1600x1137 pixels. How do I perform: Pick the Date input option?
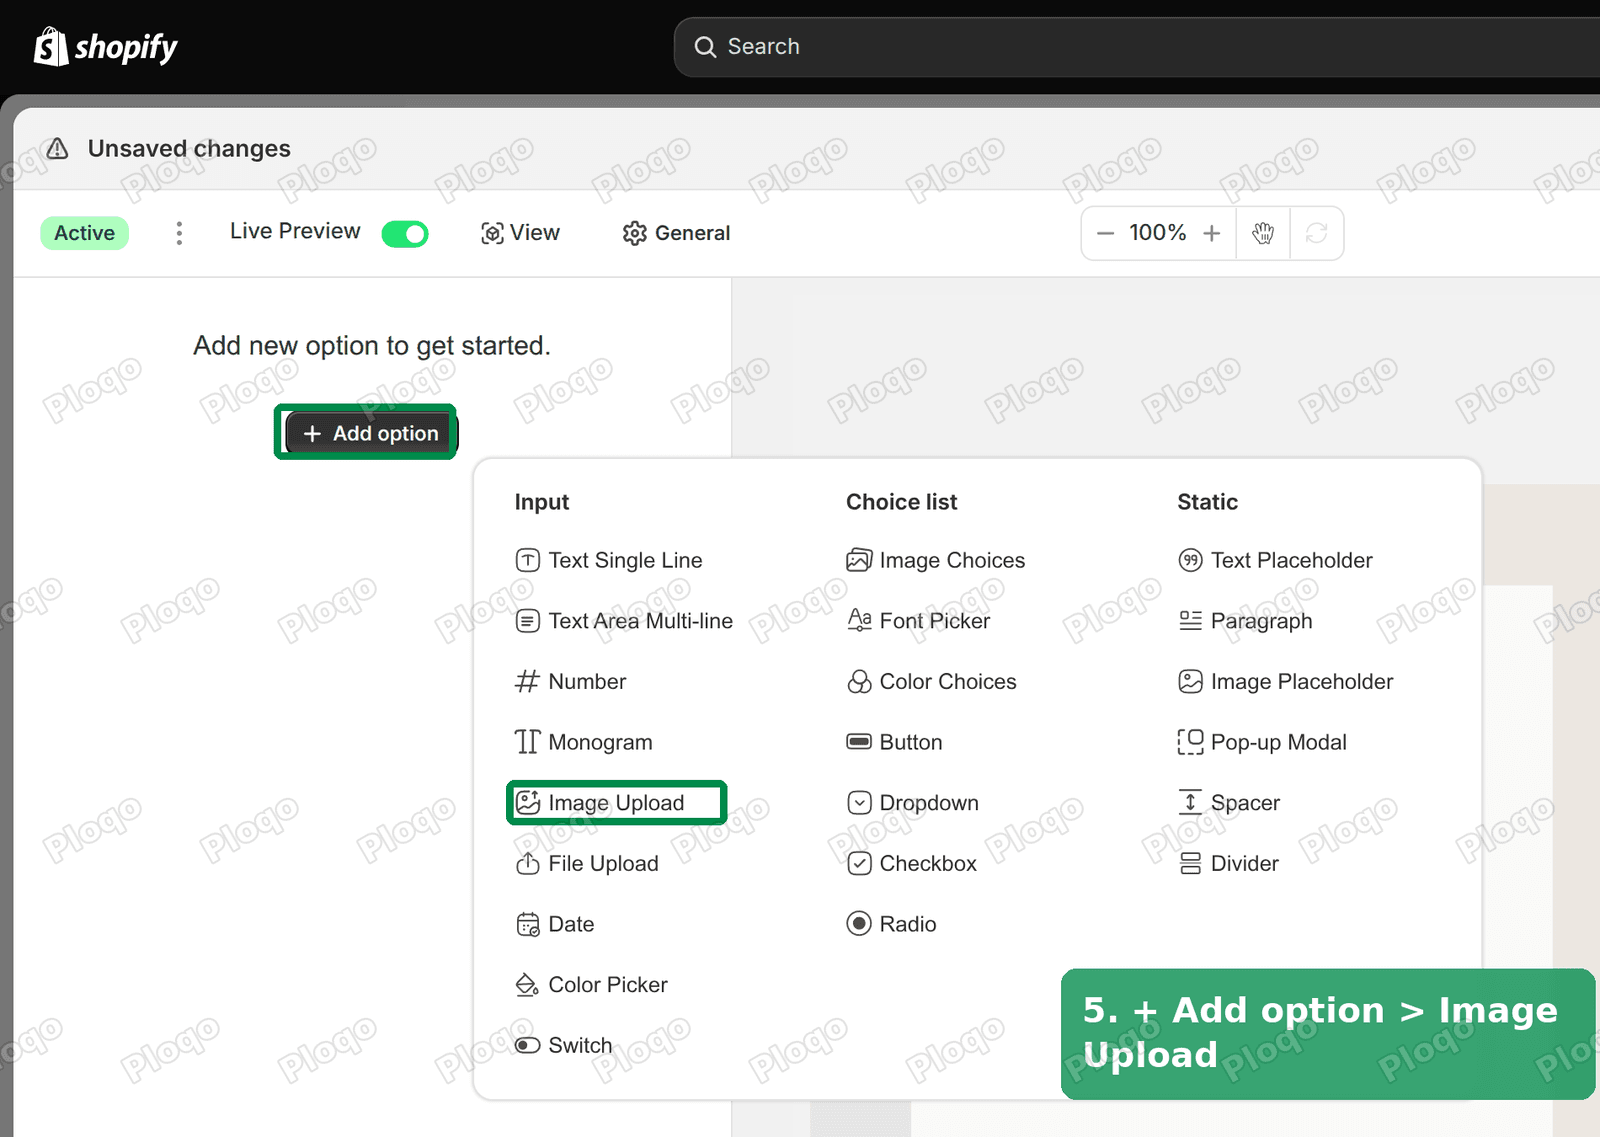coord(555,924)
